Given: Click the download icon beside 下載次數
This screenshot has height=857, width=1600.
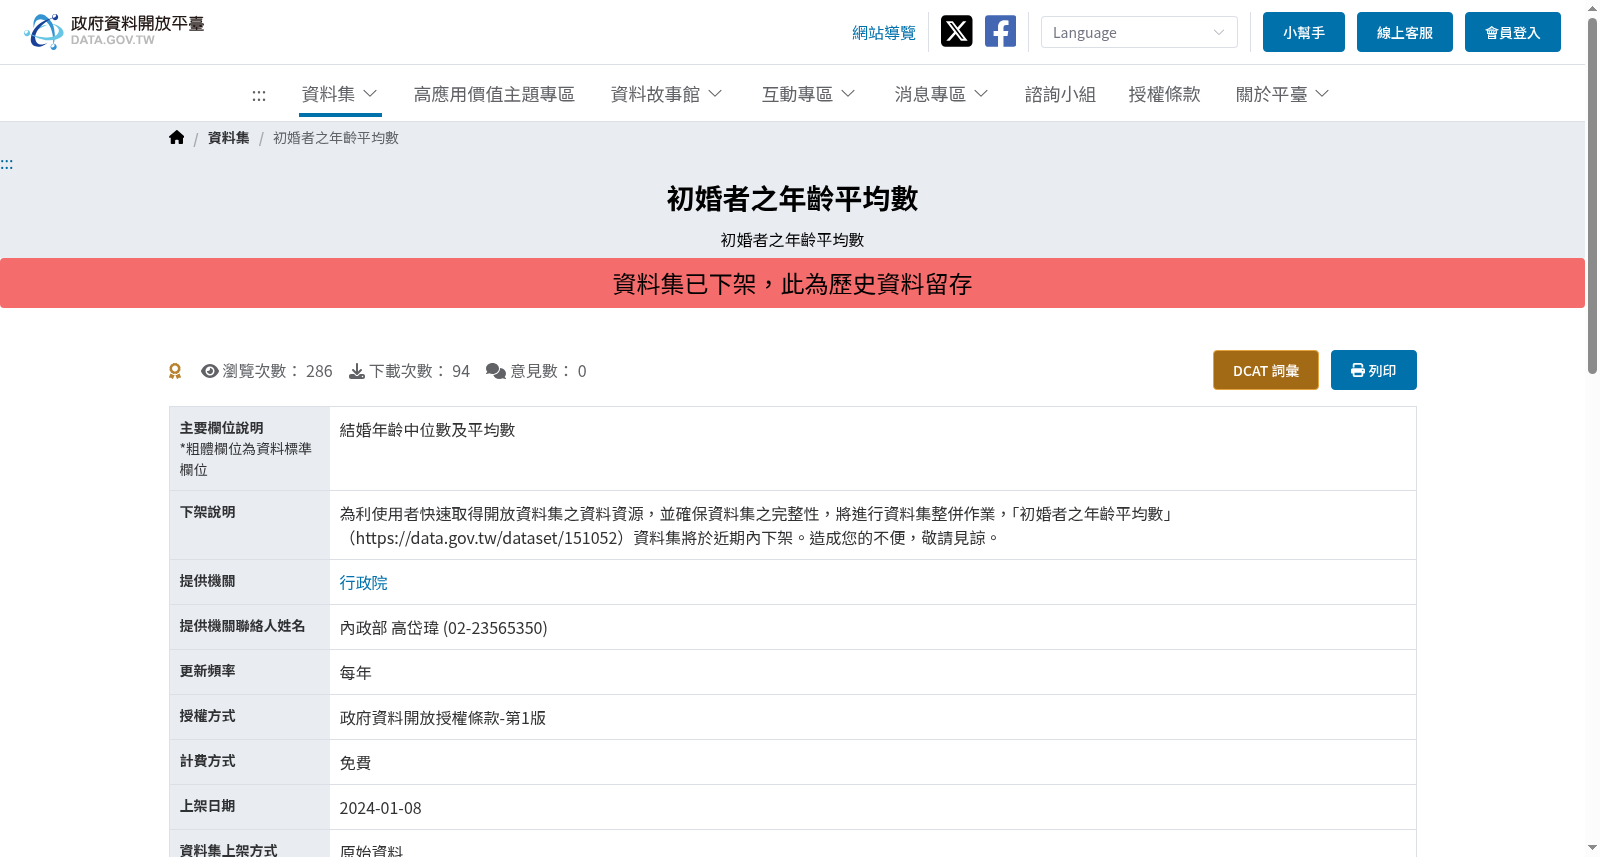Looking at the screenshot, I should click(x=357, y=371).
